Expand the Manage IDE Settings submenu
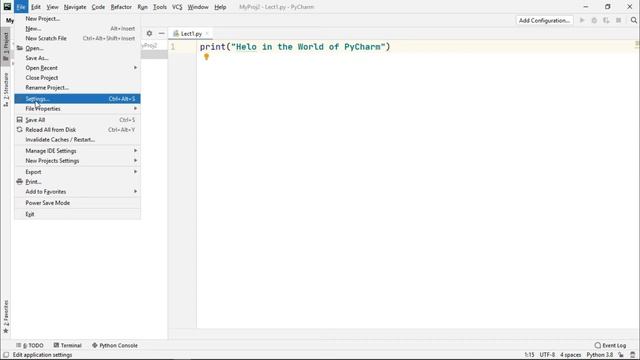The width and height of the screenshot is (640, 360). click(78, 151)
